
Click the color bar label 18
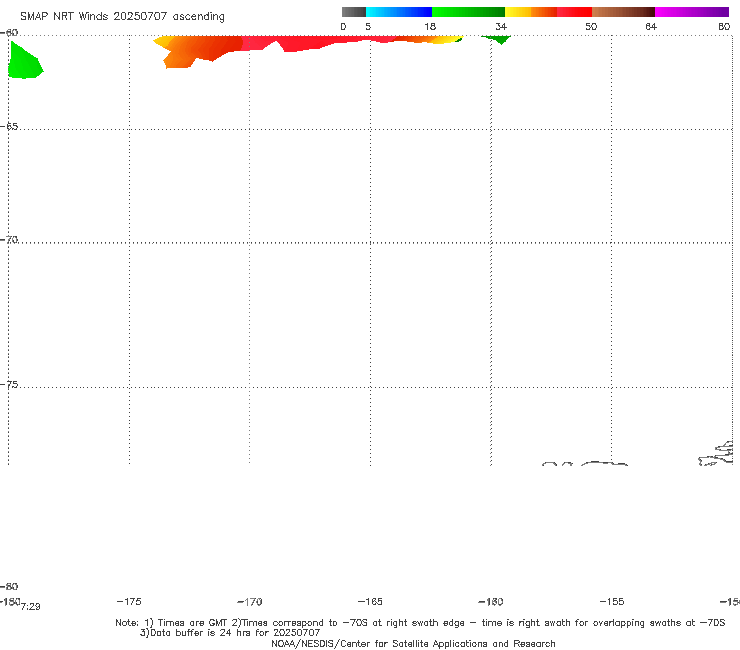point(430,26)
